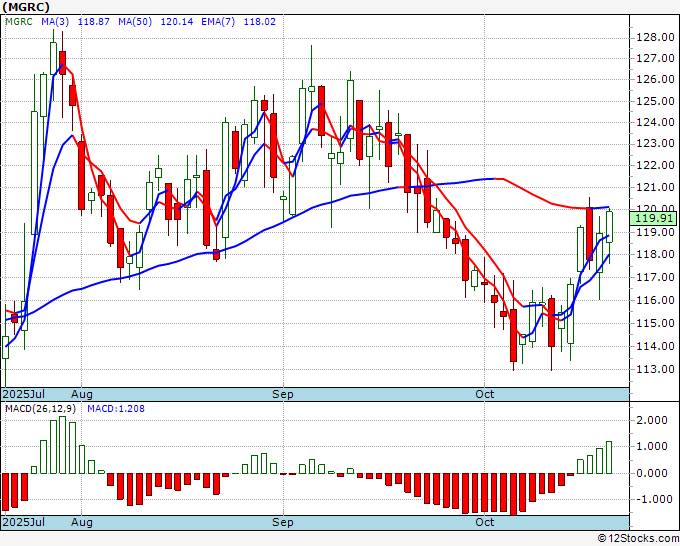Click the MA(3) value 118.87
The width and height of the screenshot is (680, 546).
pos(93,22)
